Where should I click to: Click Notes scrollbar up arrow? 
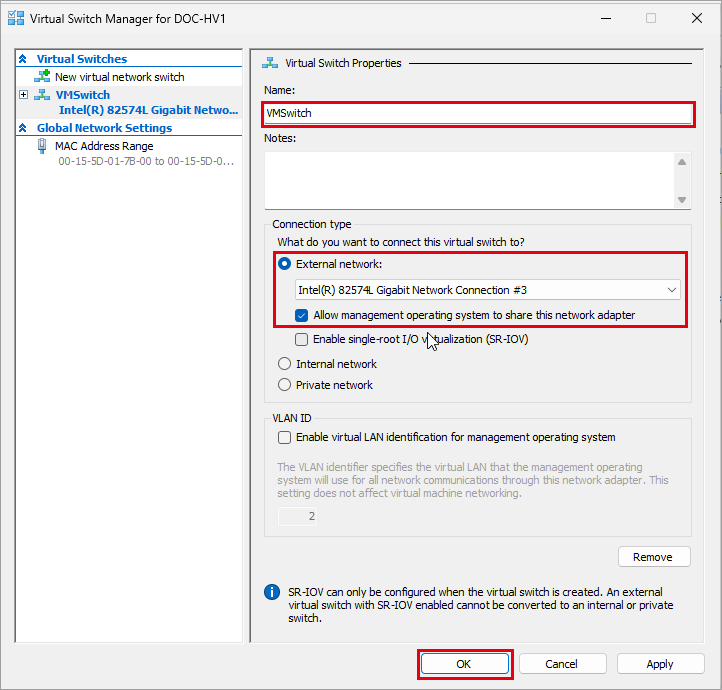(x=682, y=162)
